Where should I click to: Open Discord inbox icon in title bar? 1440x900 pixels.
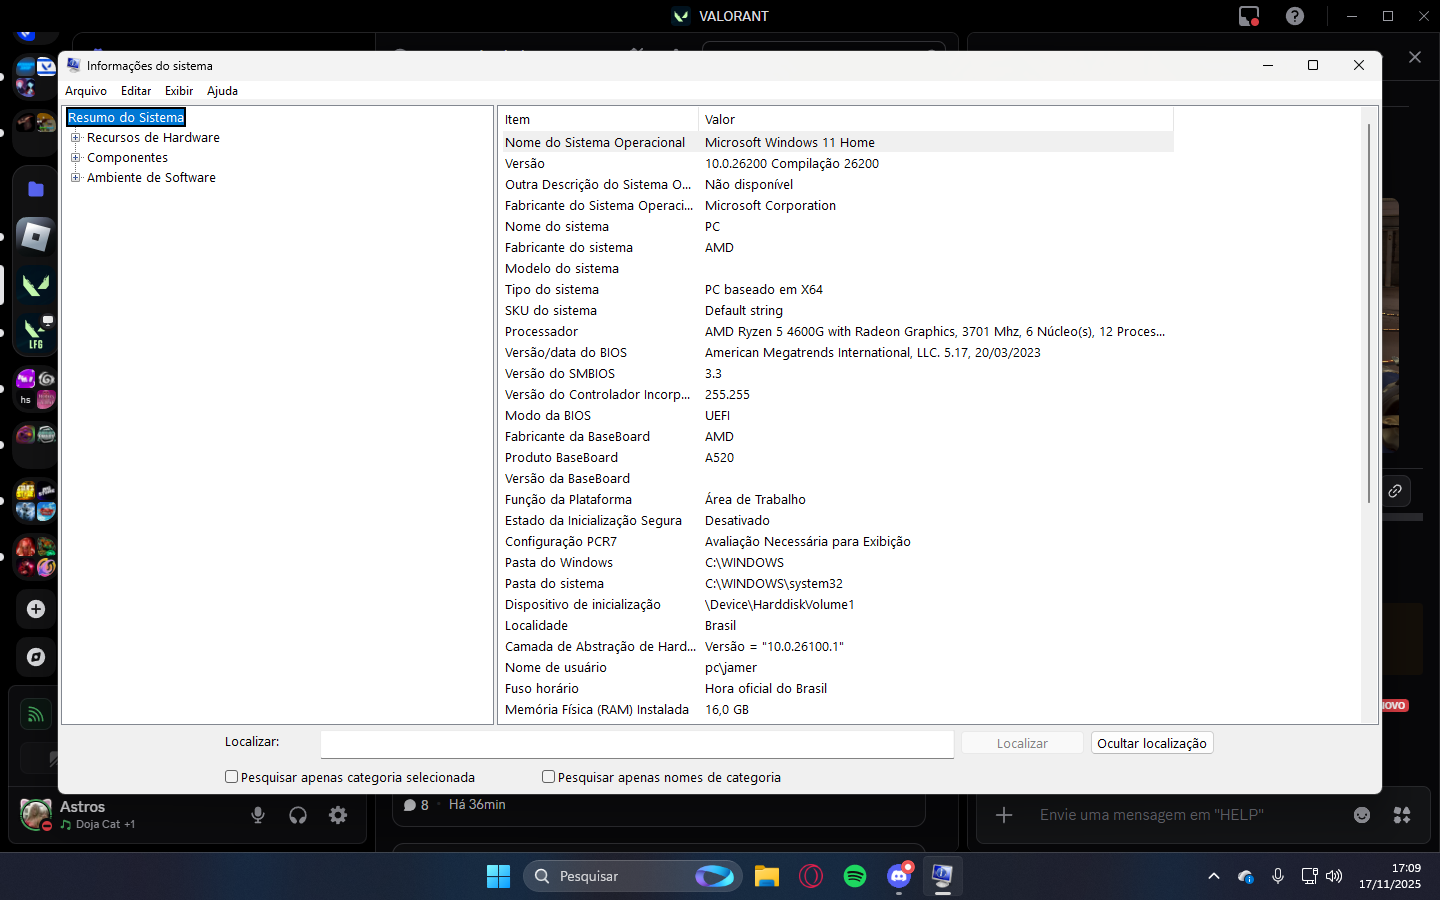point(1249,16)
